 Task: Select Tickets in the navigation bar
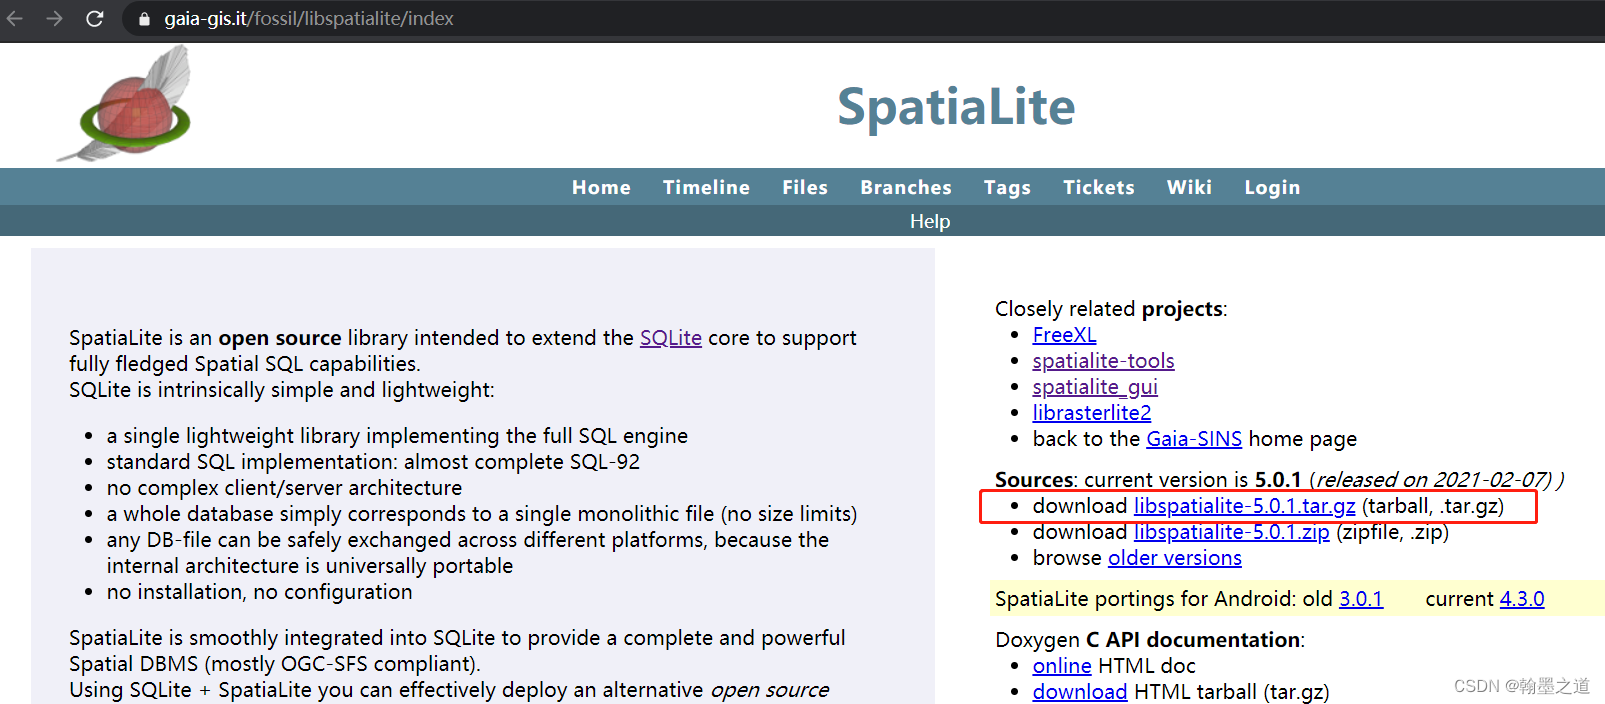pyautogui.click(x=1098, y=187)
